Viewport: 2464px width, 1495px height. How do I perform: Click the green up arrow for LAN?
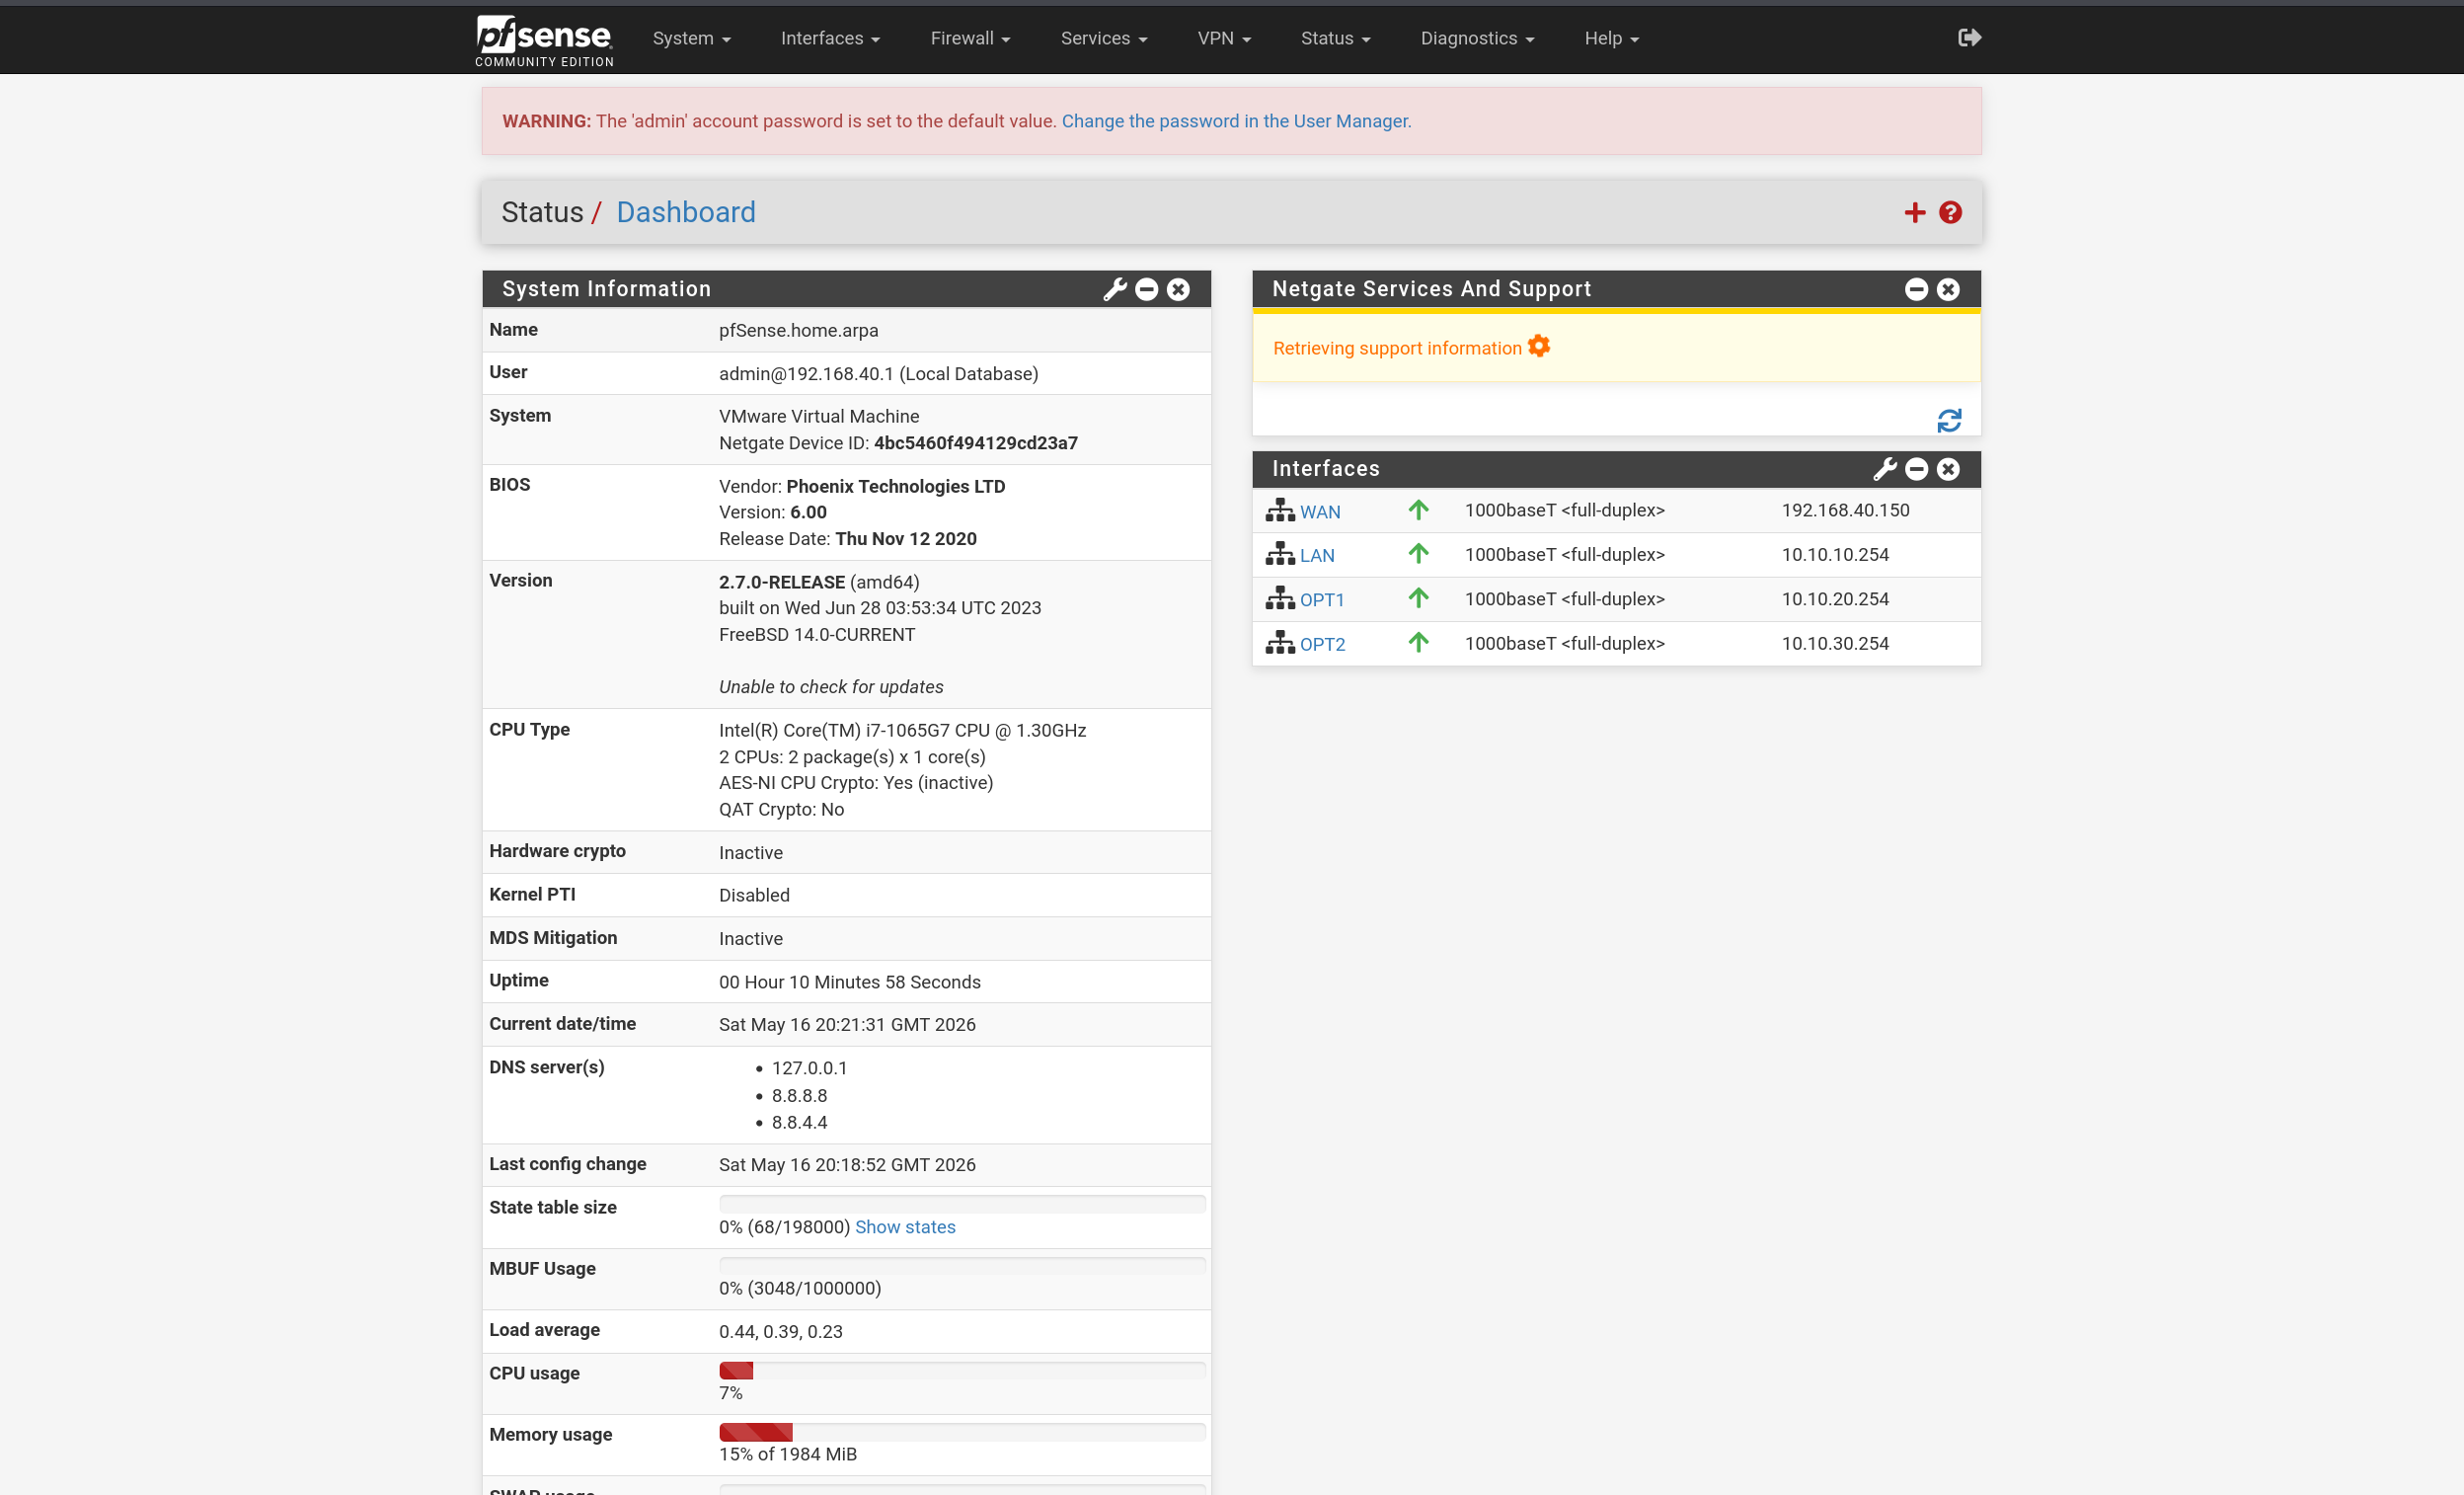tap(1418, 554)
